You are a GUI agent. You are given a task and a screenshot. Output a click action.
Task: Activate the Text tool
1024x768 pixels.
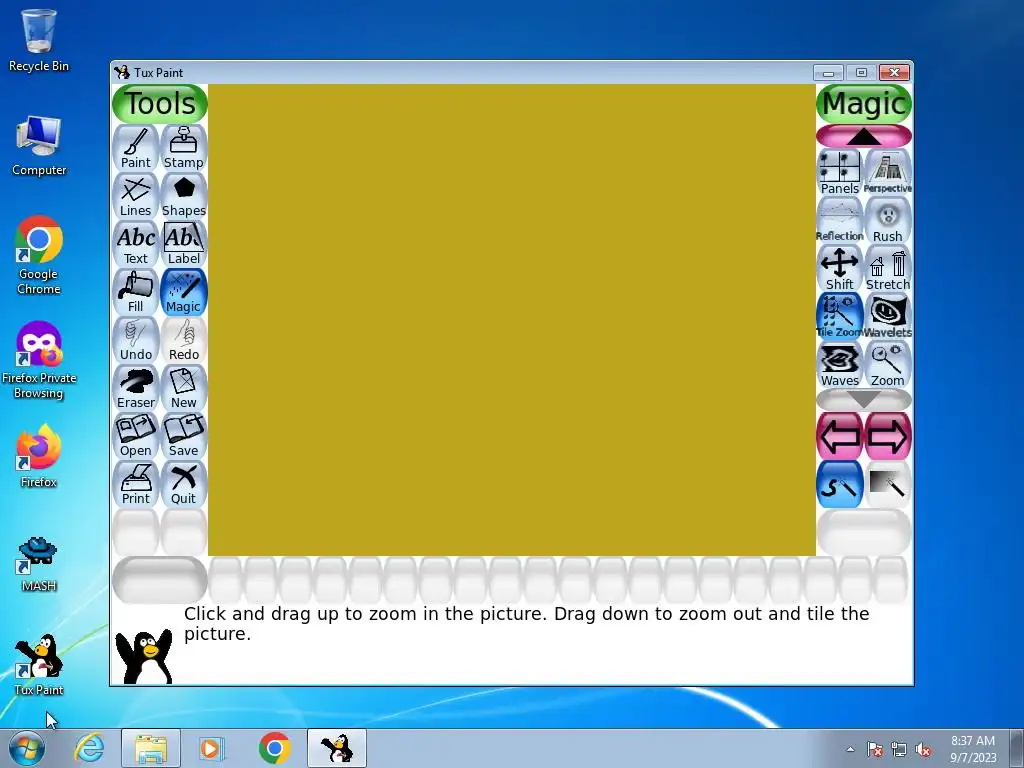tap(136, 244)
